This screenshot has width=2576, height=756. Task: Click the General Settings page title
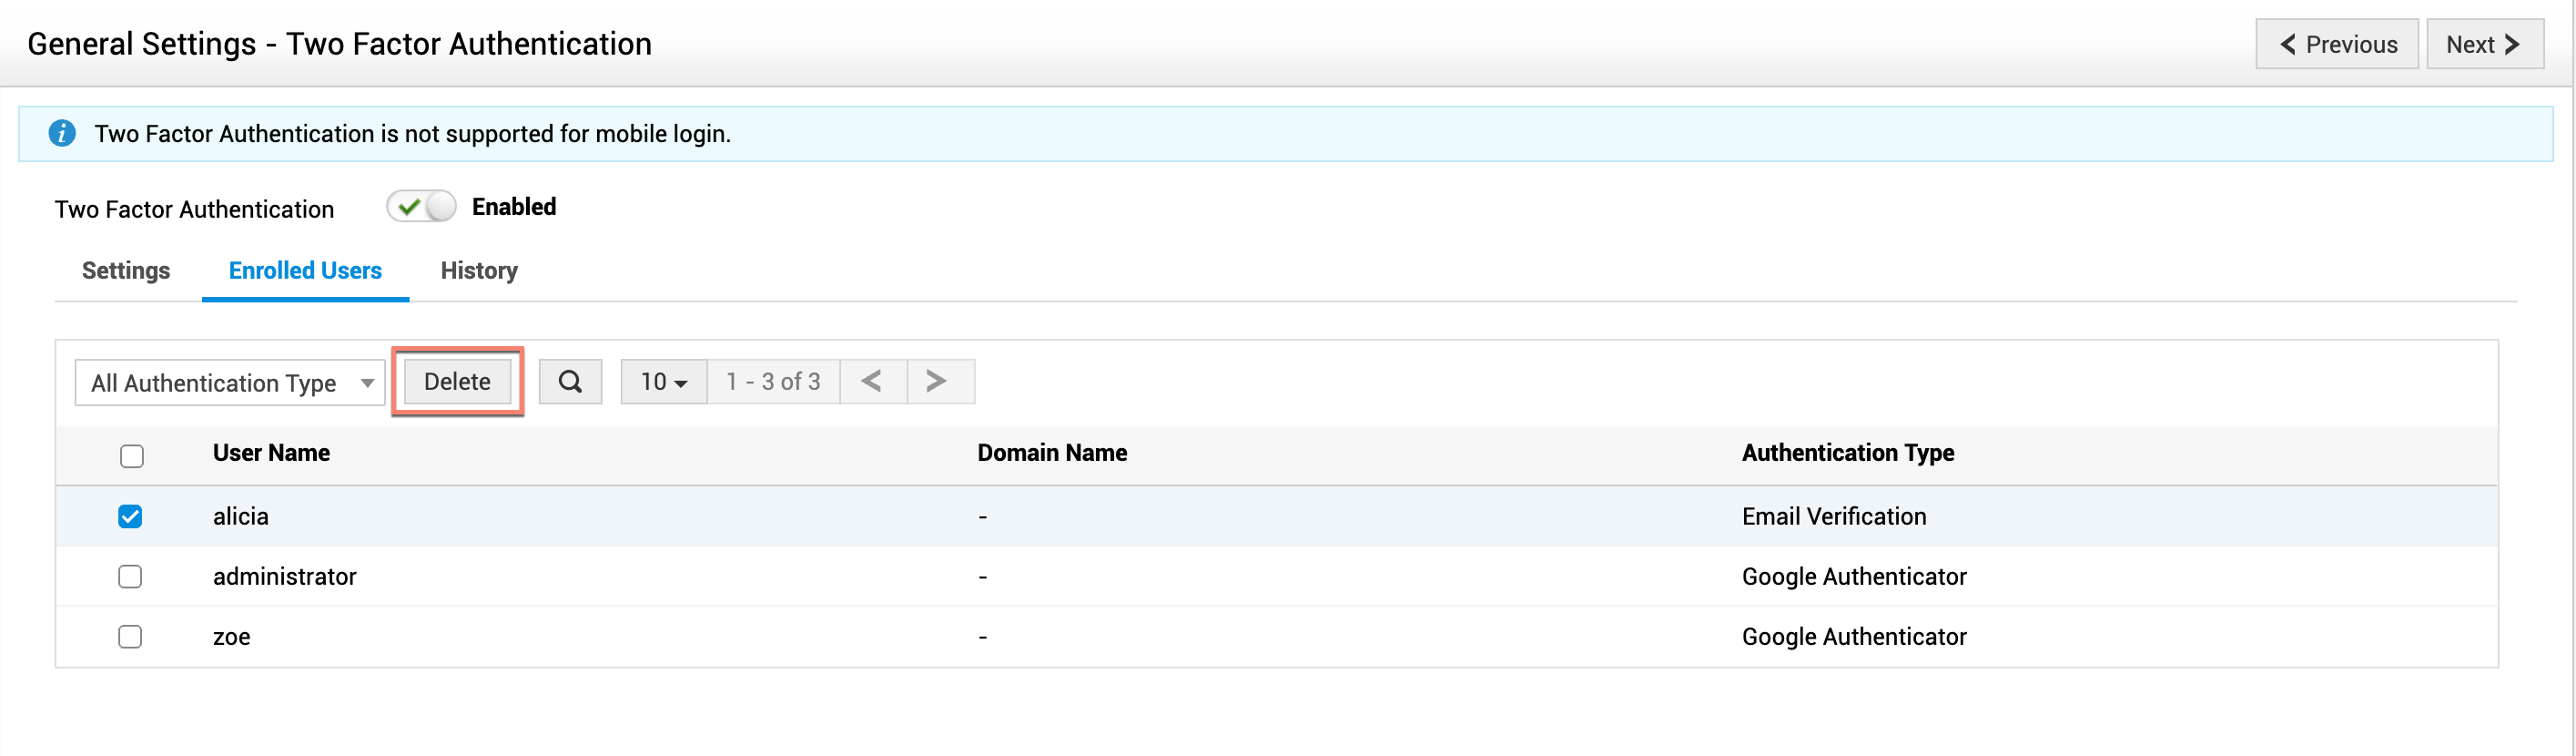coord(339,44)
